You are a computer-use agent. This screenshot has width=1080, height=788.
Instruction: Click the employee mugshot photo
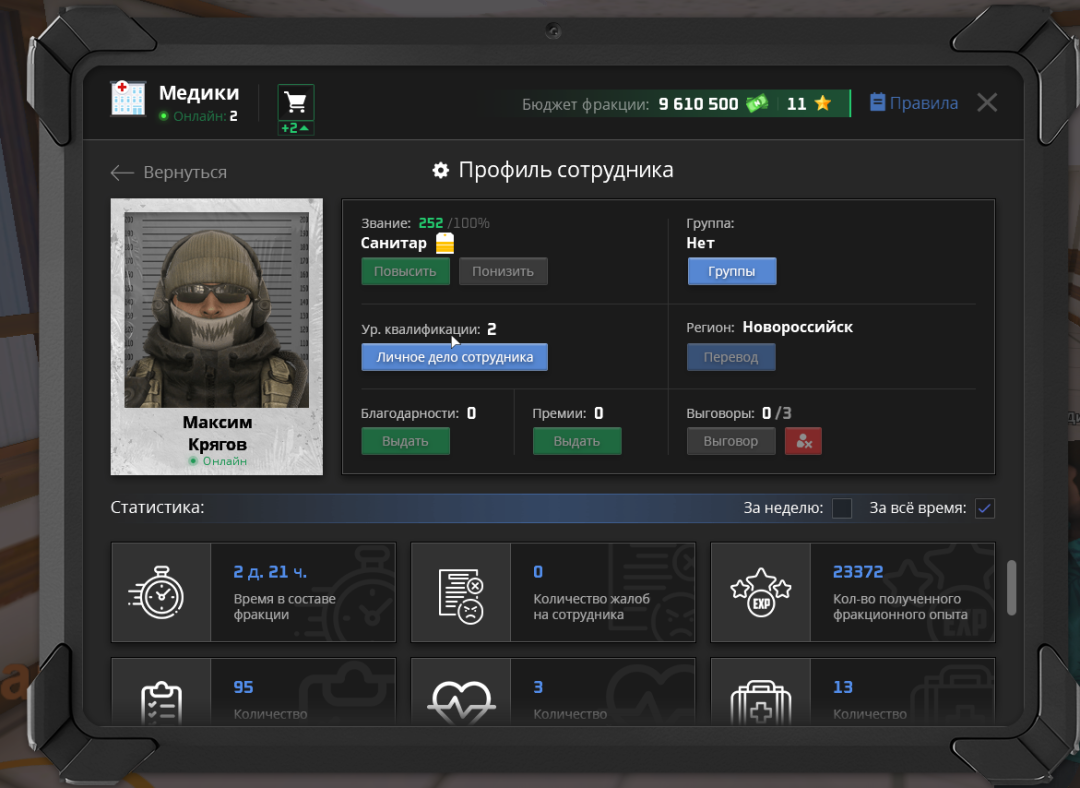pos(216,310)
